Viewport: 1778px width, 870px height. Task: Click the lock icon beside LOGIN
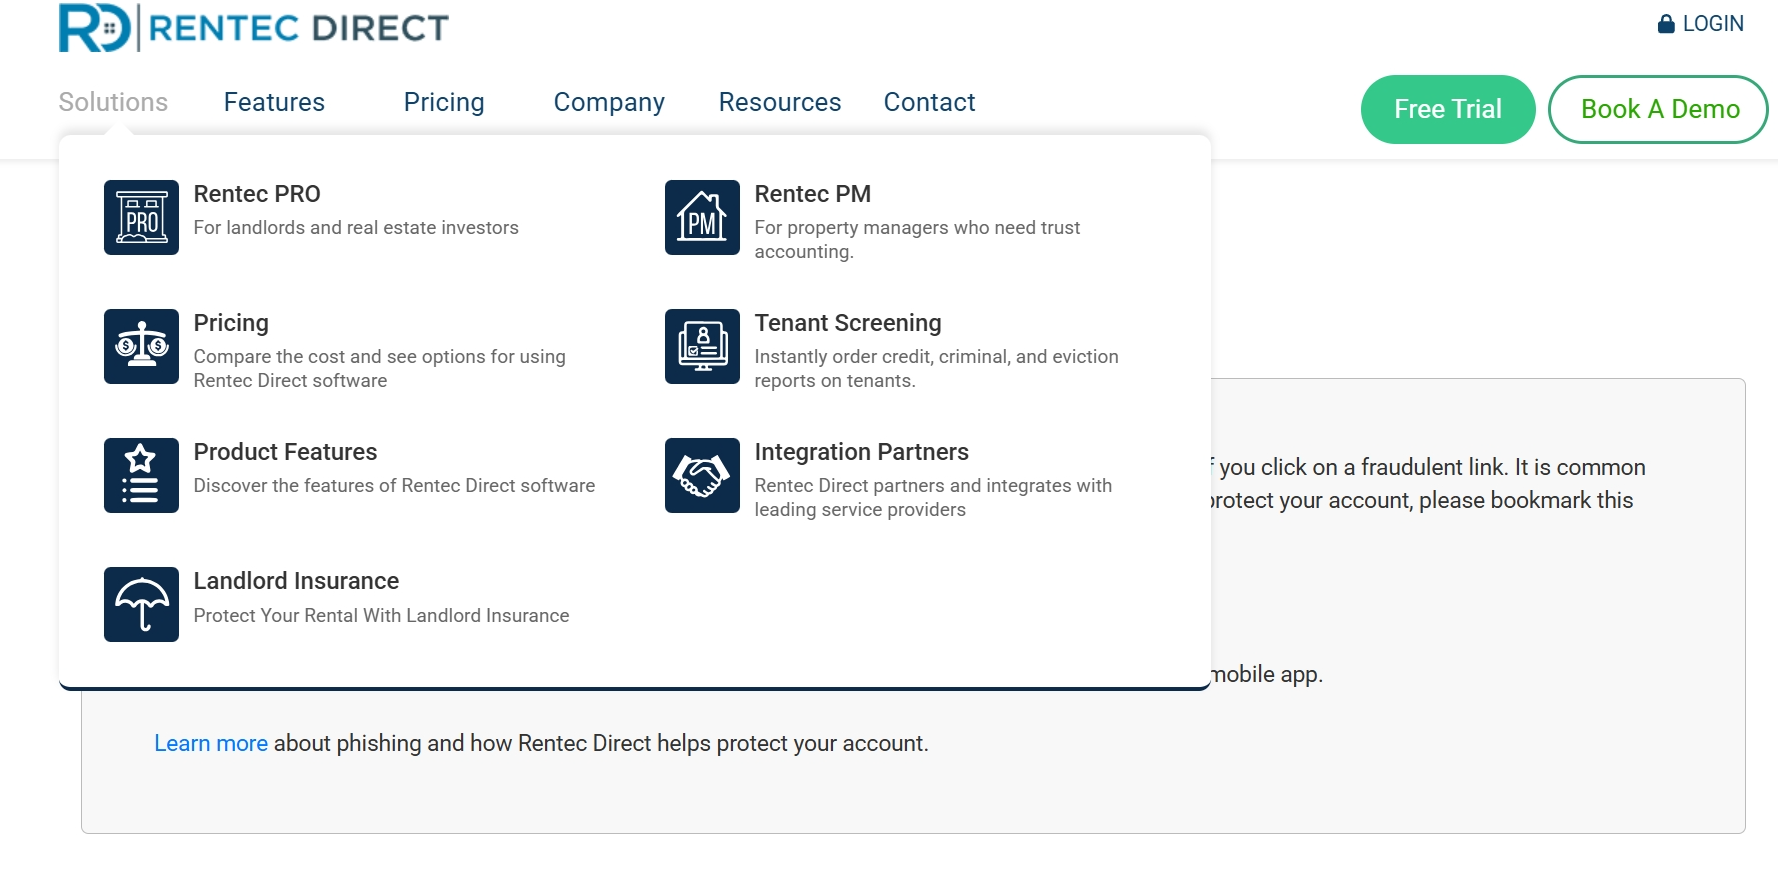coord(1666,23)
